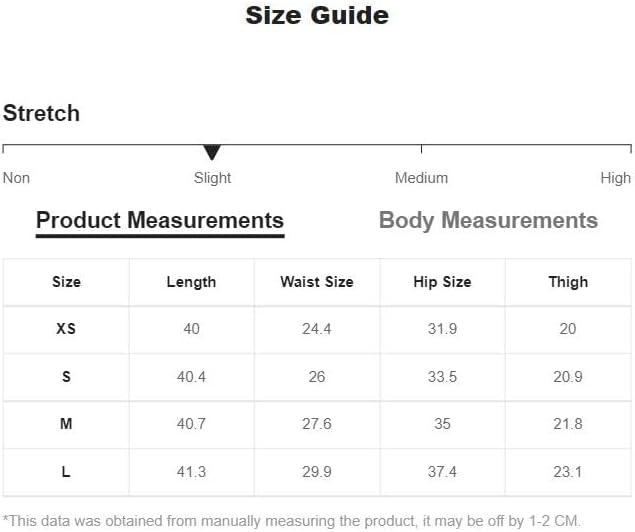The image size is (635, 532).
Task: Select the S size row label
Action: tap(66, 377)
